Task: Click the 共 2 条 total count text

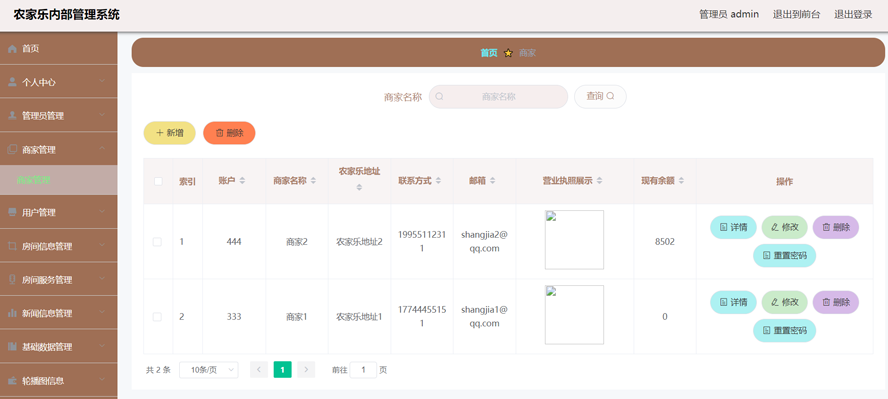Action: coord(158,370)
